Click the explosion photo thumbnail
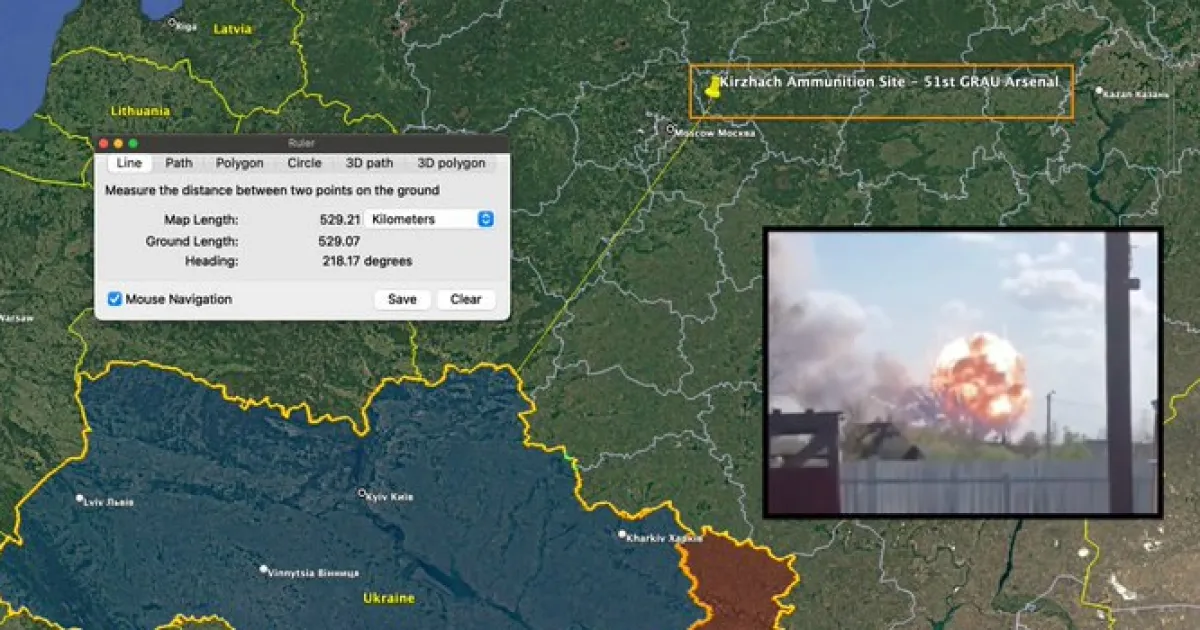 962,372
